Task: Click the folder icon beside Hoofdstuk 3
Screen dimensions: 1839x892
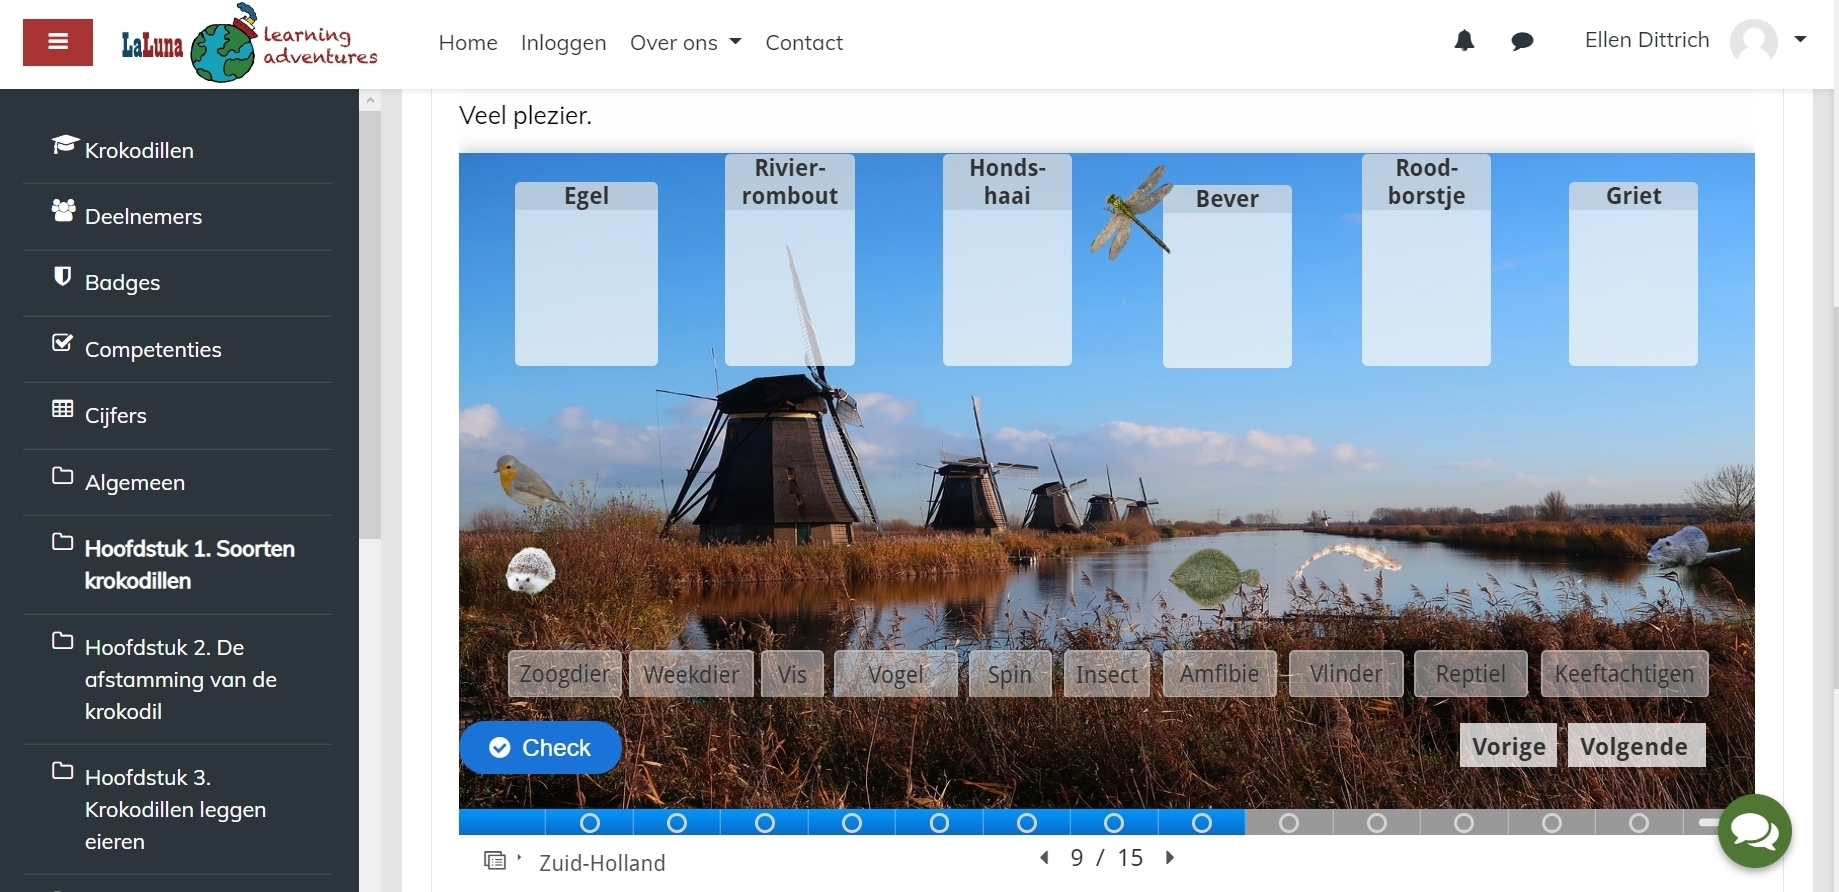Action: point(62,770)
